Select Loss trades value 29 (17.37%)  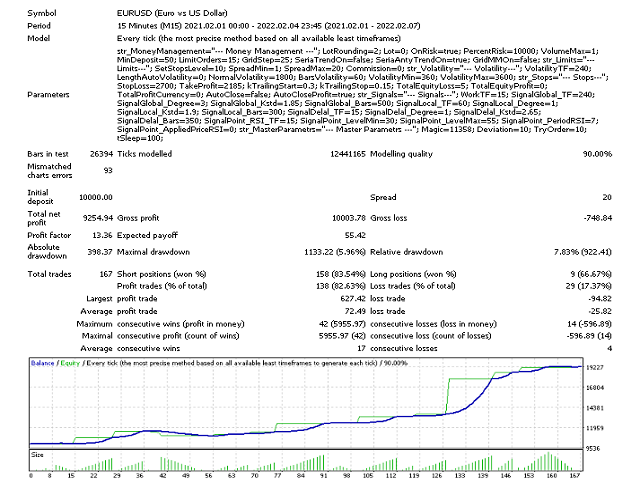tap(589, 286)
